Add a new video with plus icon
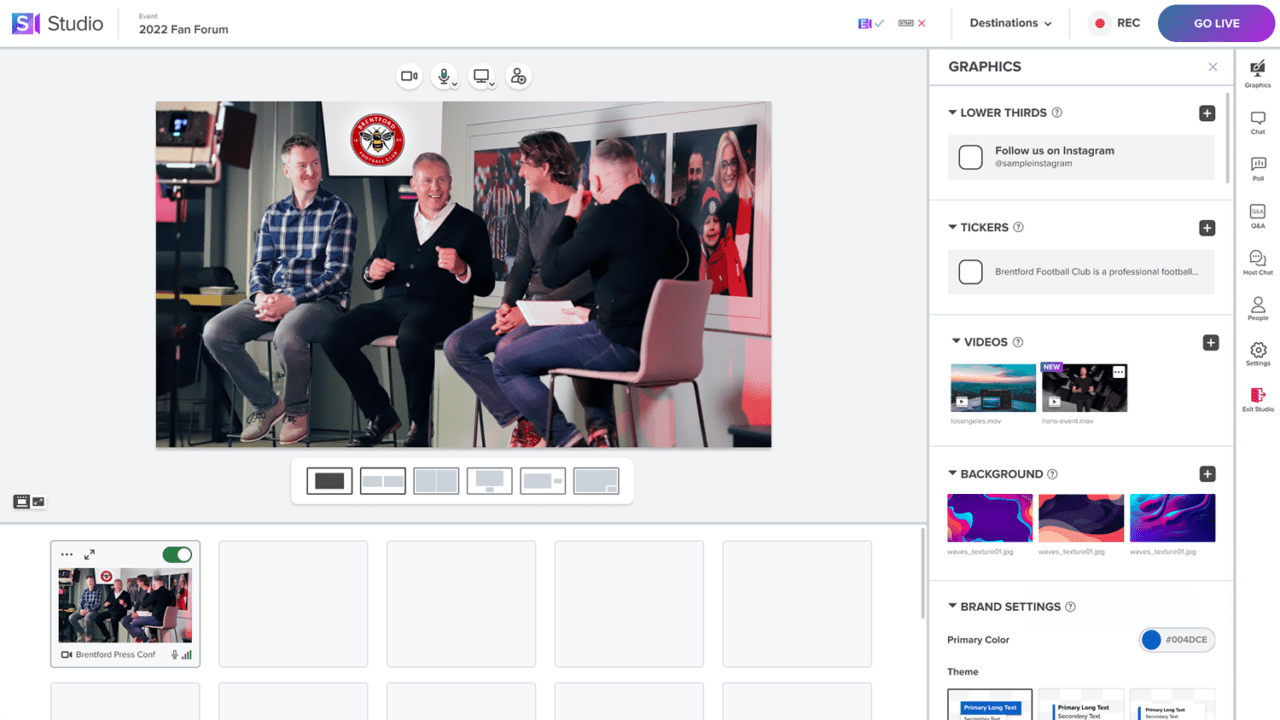Image resolution: width=1280 pixels, height=720 pixels. click(1210, 343)
